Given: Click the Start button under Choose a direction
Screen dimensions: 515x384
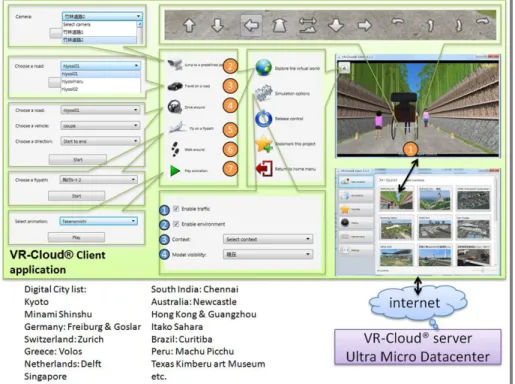Looking at the screenshot, I should click(x=78, y=160).
